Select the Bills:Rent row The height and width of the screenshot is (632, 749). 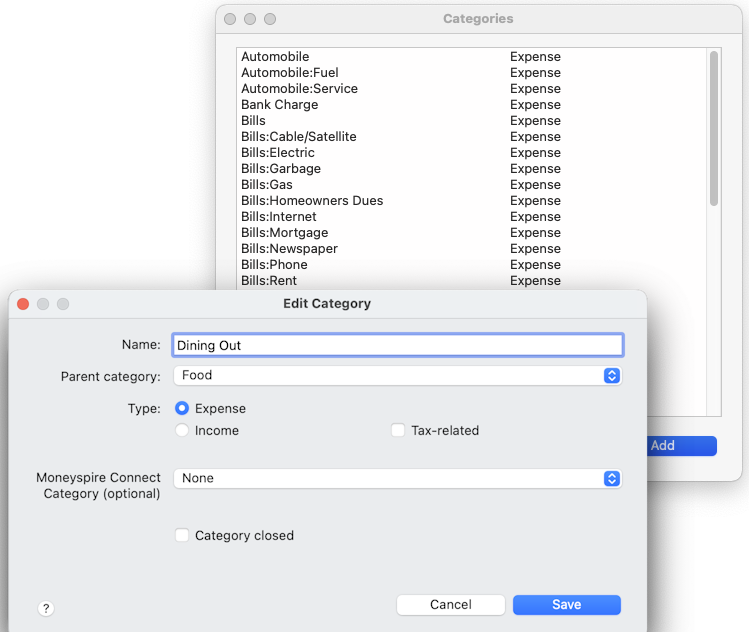click(471, 280)
